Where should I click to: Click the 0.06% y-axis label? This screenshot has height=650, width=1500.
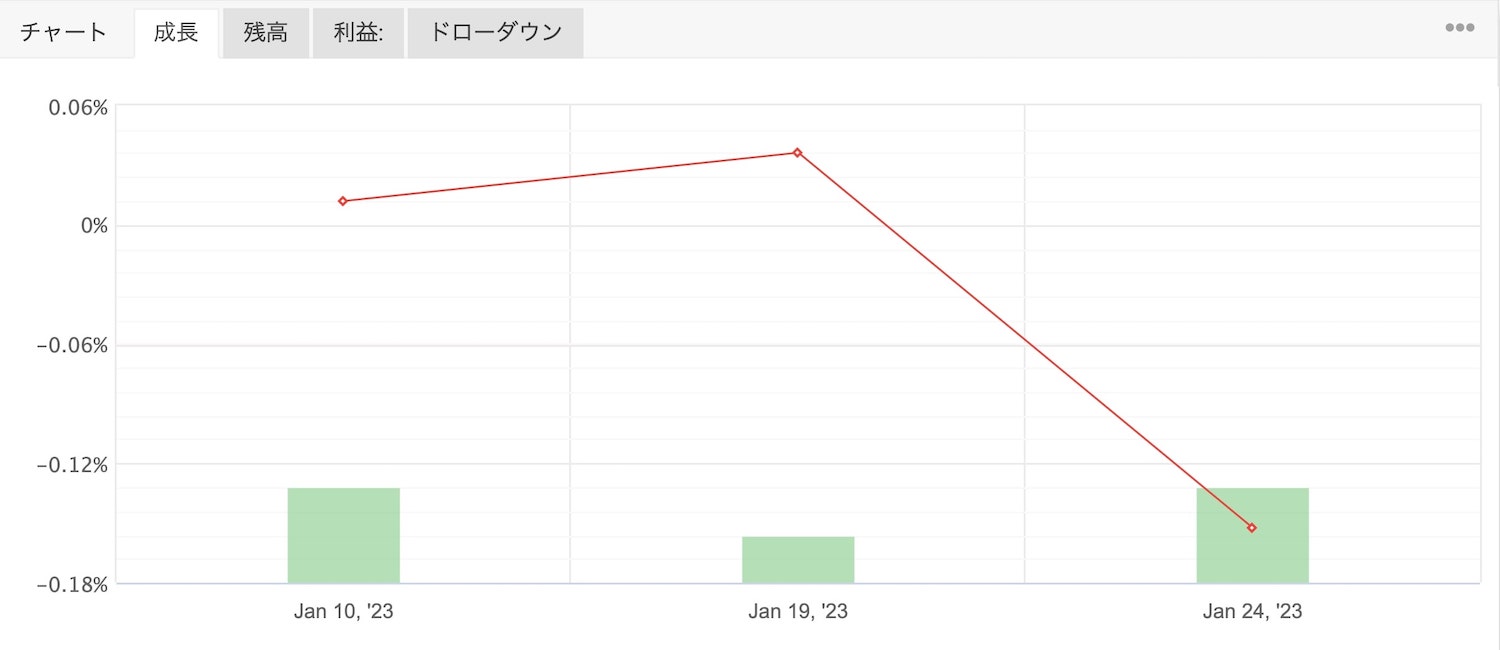[x=78, y=107]
